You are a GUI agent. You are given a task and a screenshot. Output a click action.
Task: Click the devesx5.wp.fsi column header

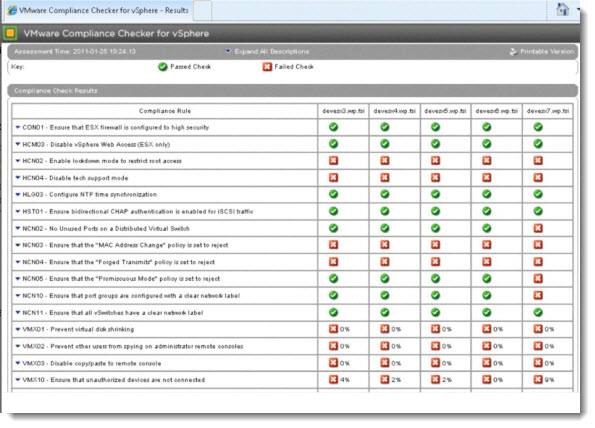point(445,111)
